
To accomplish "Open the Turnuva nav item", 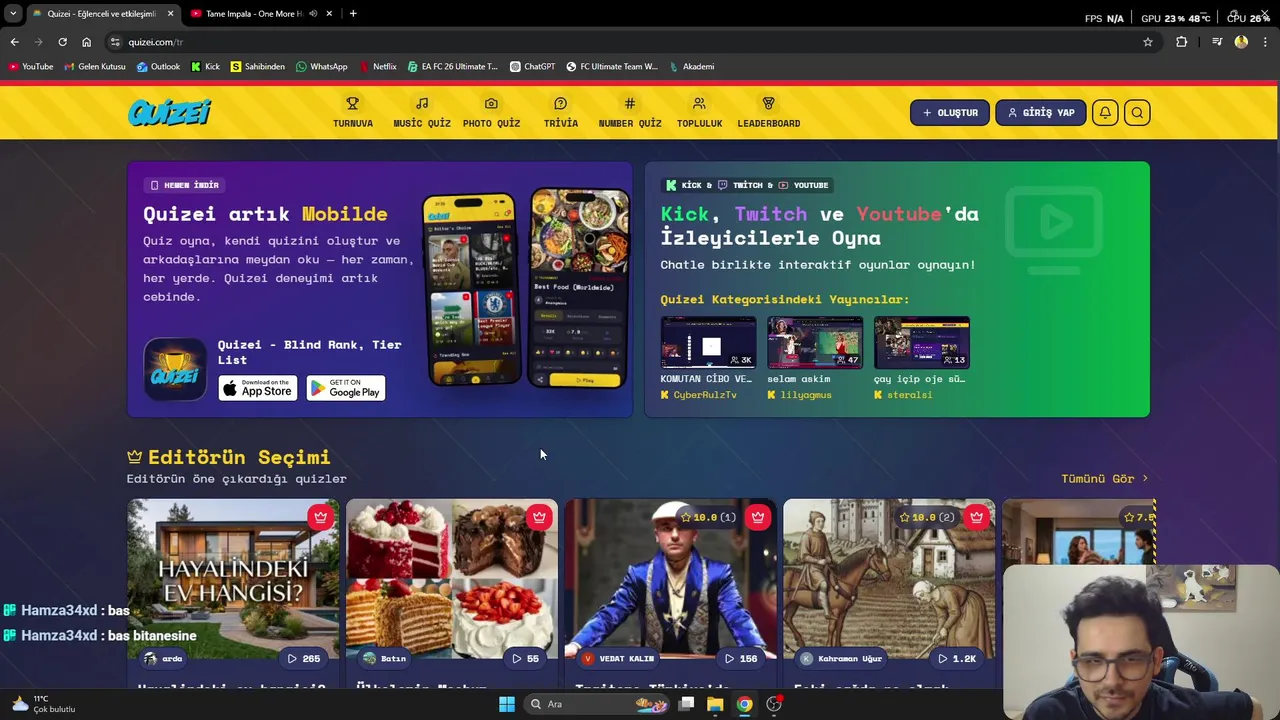I will click(x=353, y=112).
